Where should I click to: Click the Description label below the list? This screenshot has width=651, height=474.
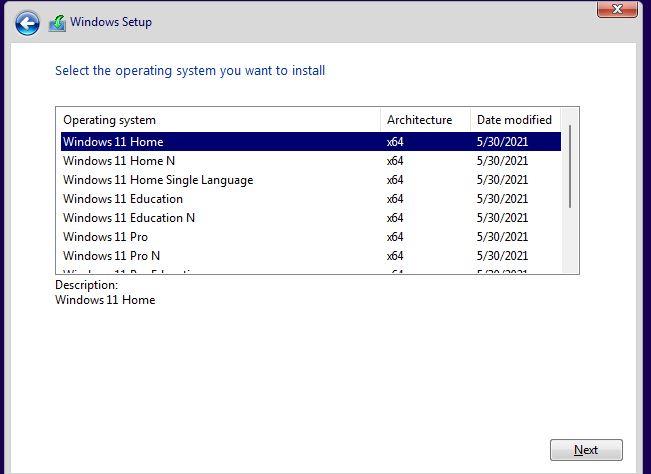click(86, 285)
